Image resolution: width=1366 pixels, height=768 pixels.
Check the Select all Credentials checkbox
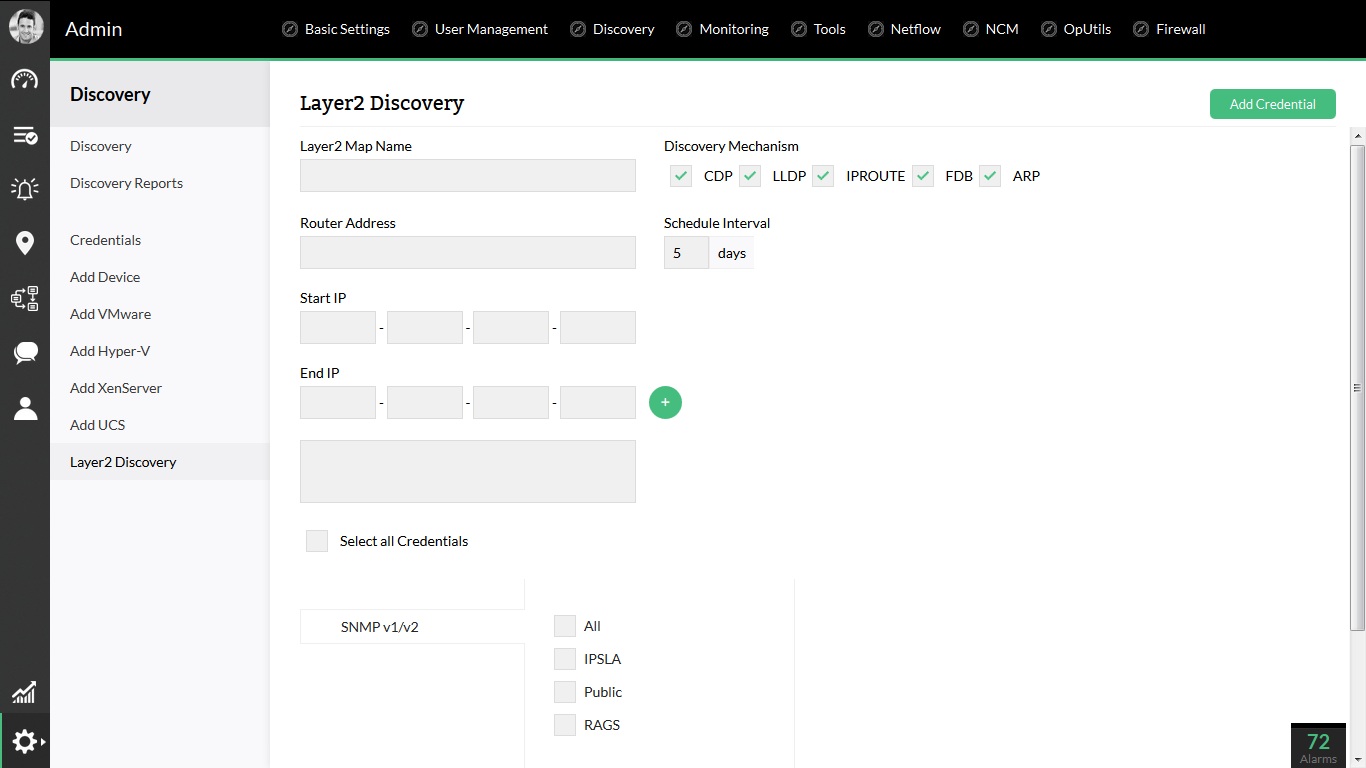pyautogui.click(x=317, y=541)
